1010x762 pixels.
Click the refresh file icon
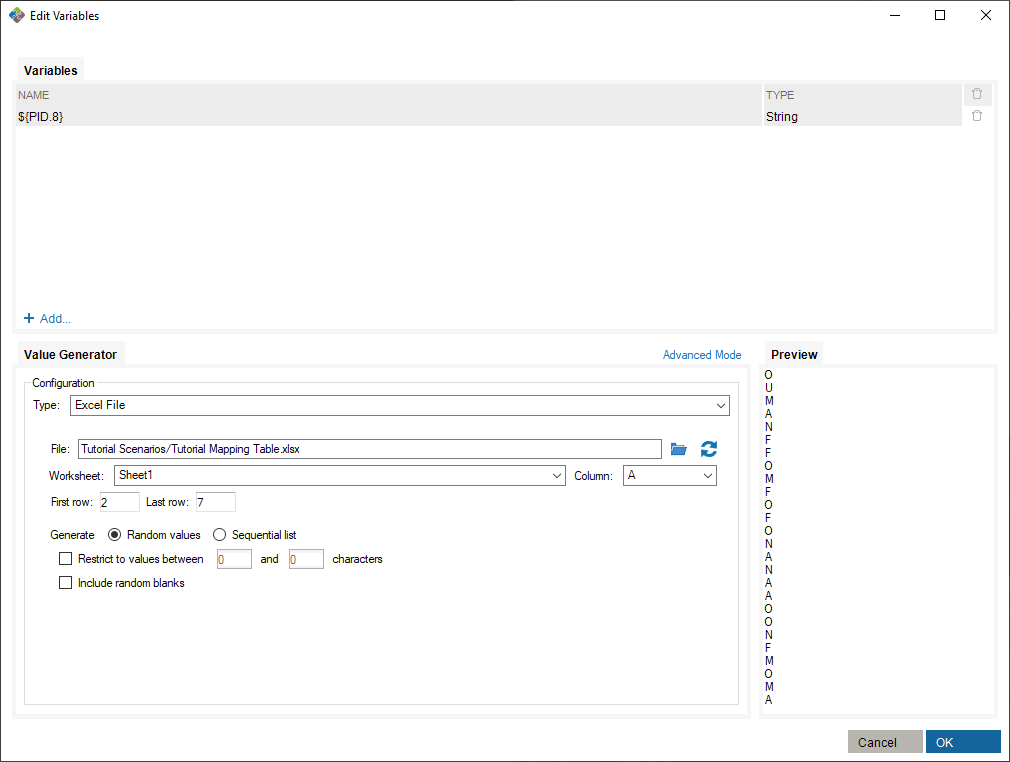click(709, 449)
